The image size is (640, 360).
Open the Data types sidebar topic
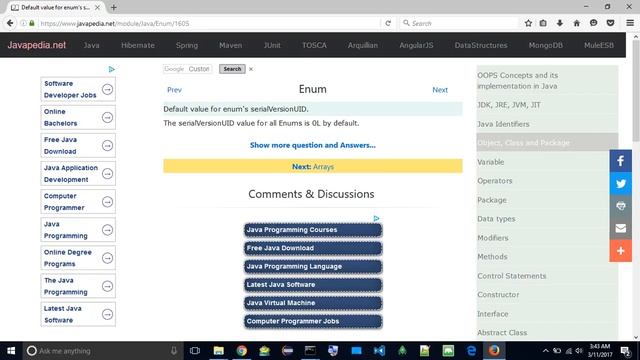pyautogui.click(x=547, y=219)
